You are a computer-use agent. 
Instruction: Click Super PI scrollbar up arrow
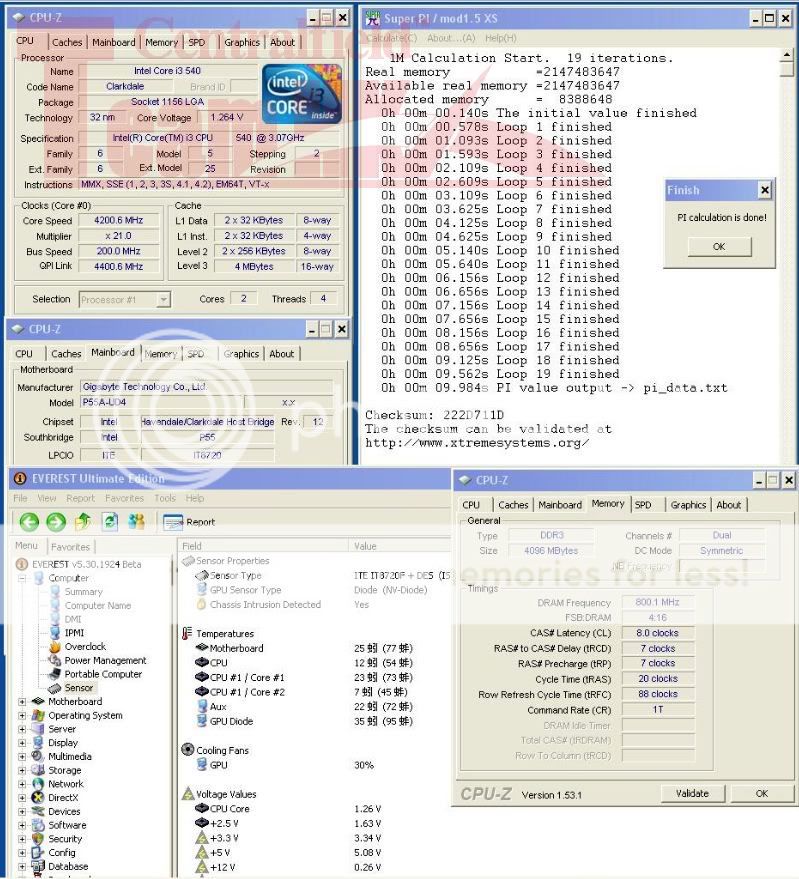click(787, 55)
